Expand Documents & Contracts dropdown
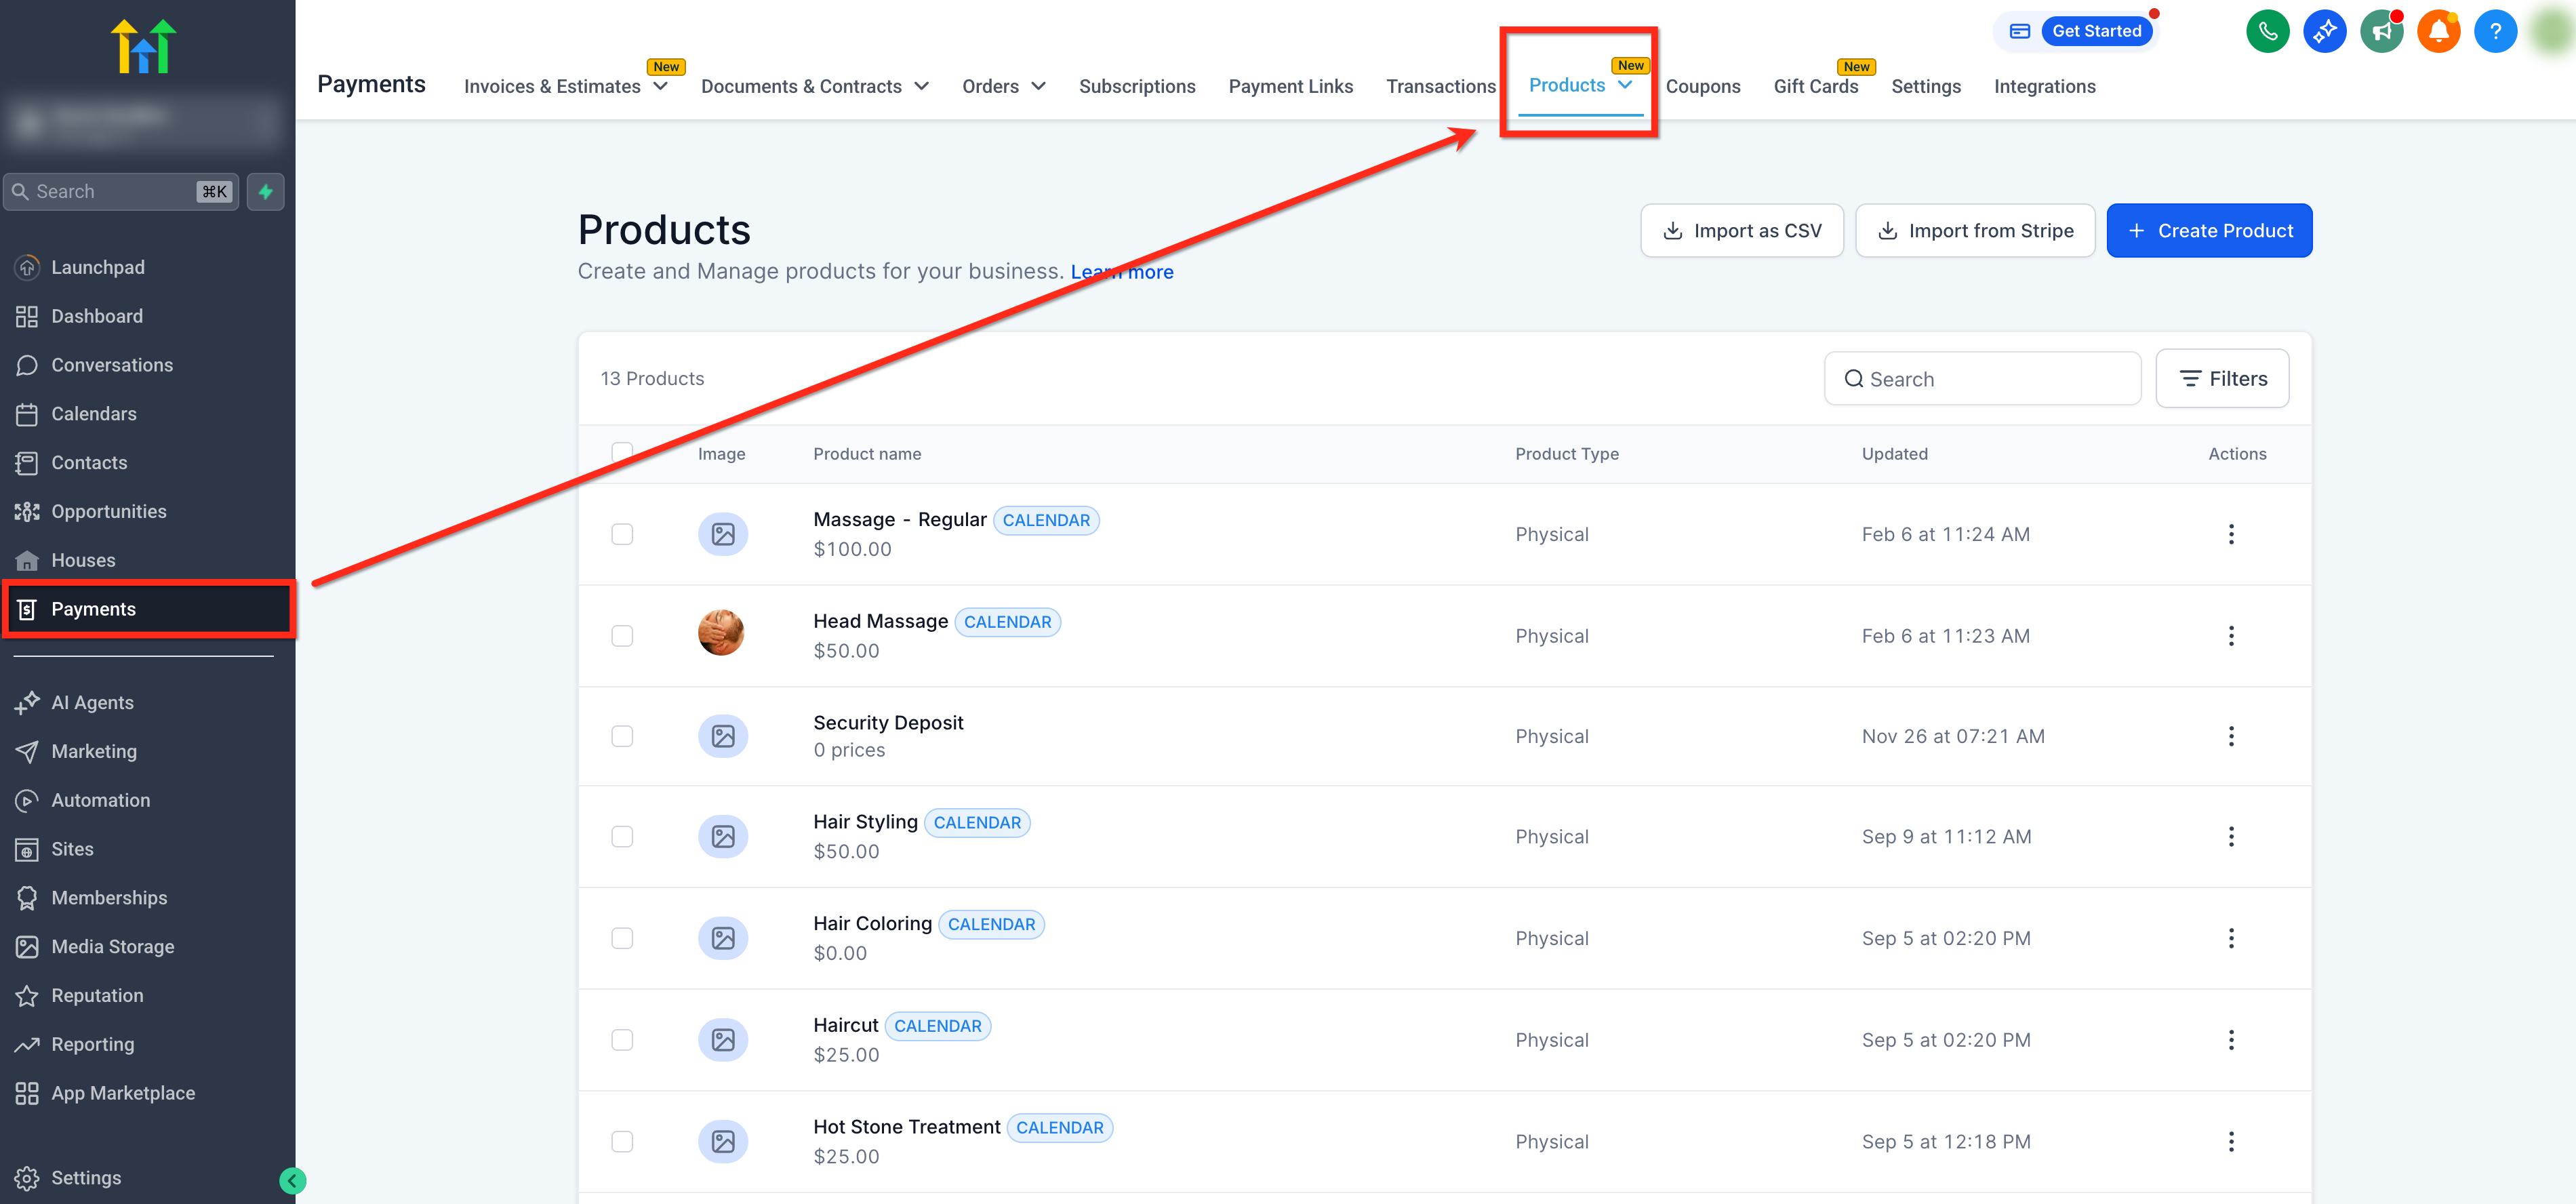 coord(814,86)
